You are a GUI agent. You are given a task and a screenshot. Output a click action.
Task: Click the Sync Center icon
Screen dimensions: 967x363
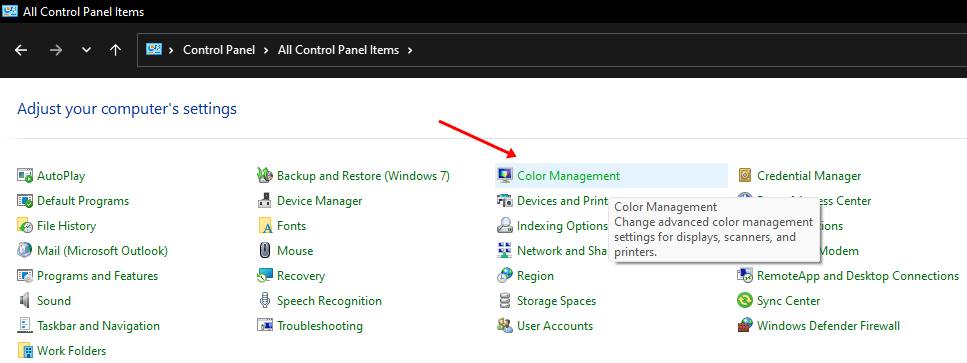click(745, 301)
